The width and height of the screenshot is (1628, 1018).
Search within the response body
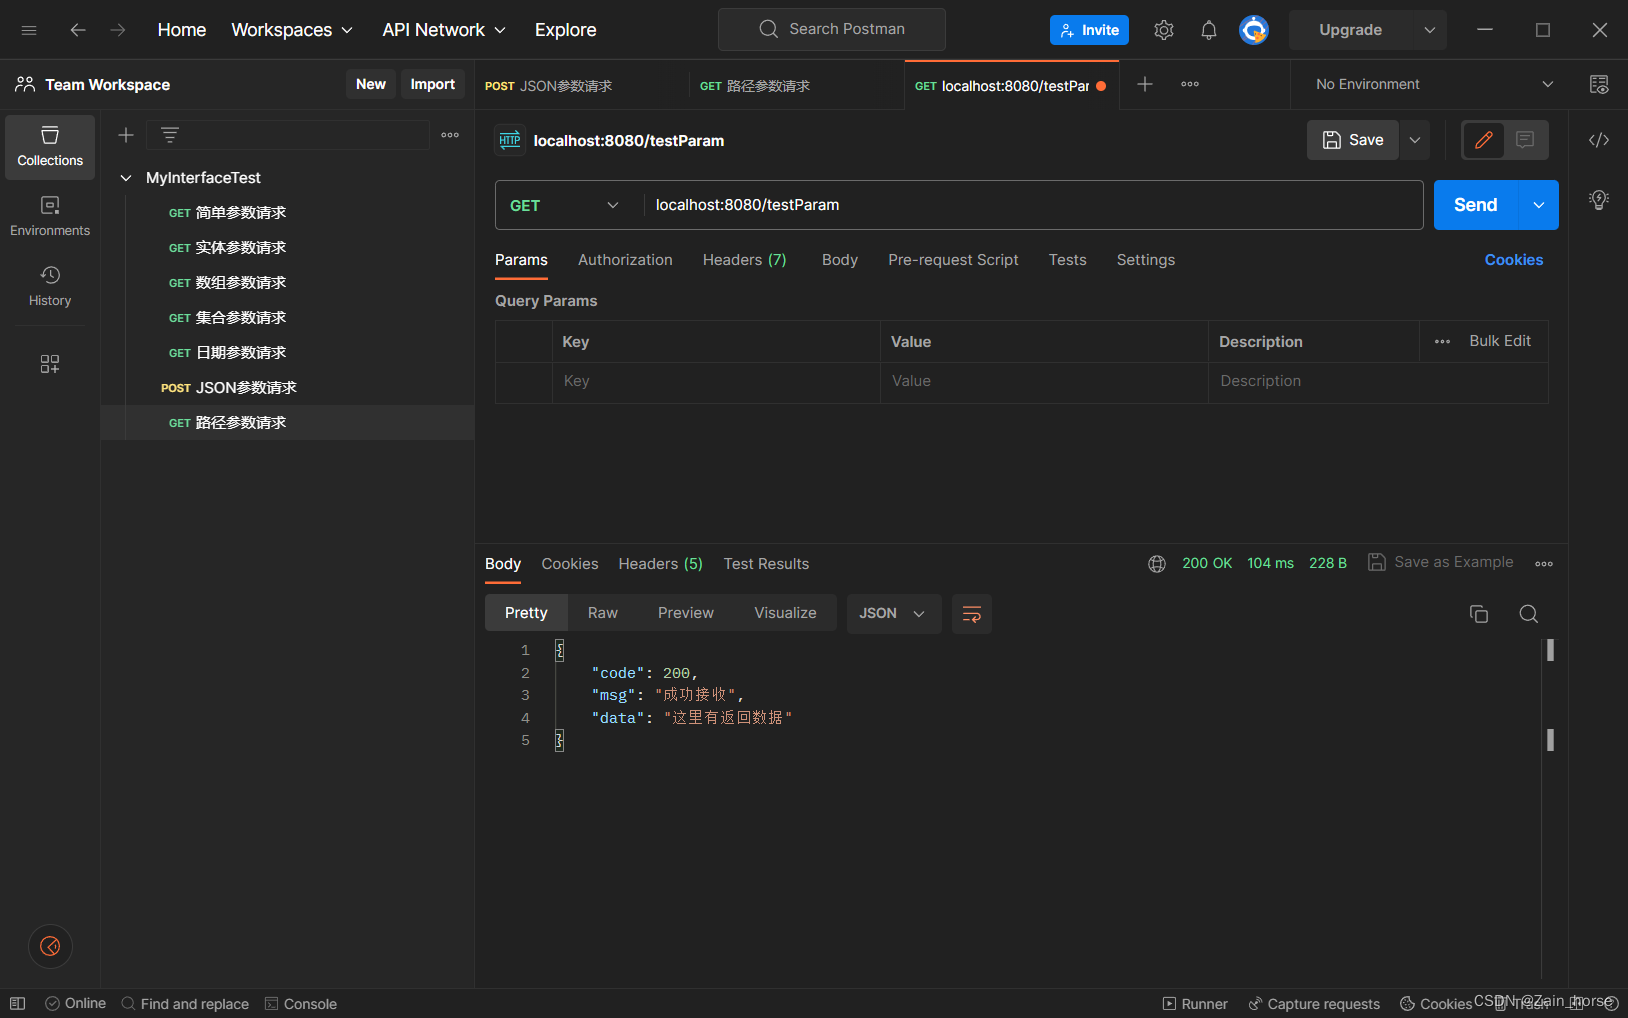(x=1529, y=614)
